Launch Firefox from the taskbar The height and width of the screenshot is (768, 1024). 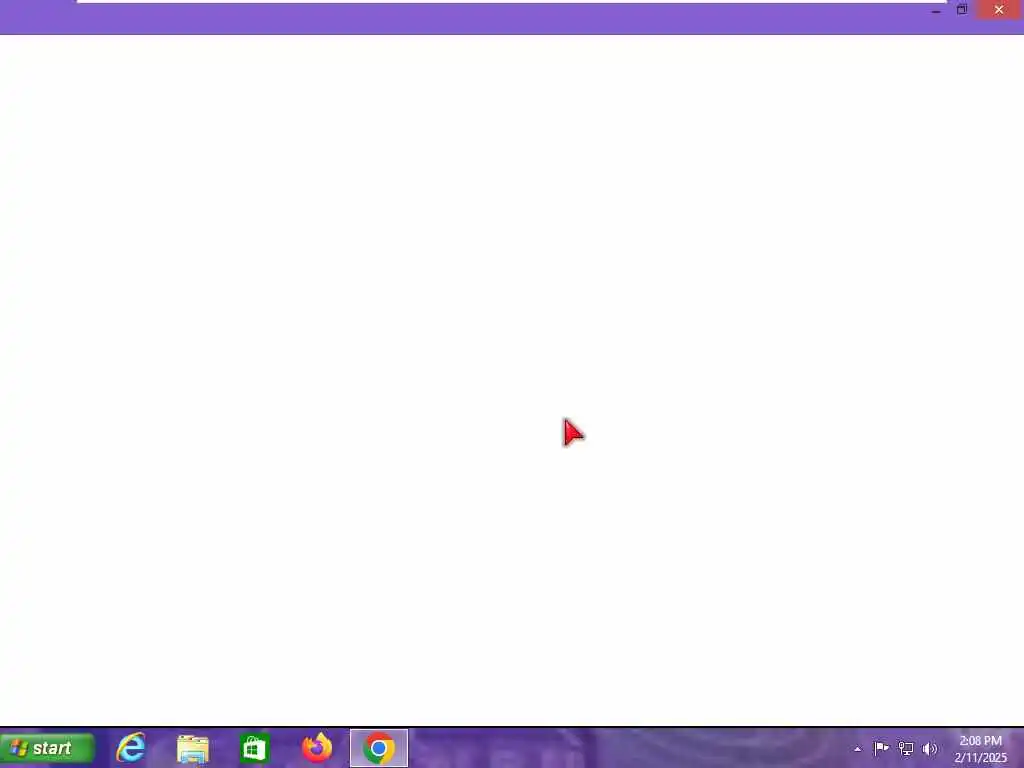[x=317, y=748]
